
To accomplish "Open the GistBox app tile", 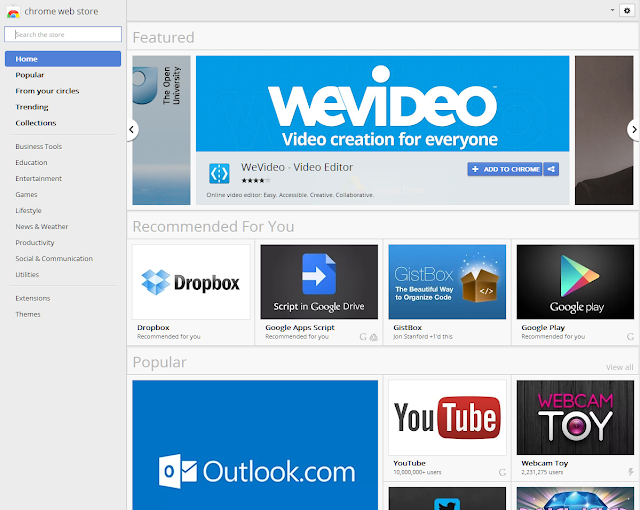I will 447,282.
